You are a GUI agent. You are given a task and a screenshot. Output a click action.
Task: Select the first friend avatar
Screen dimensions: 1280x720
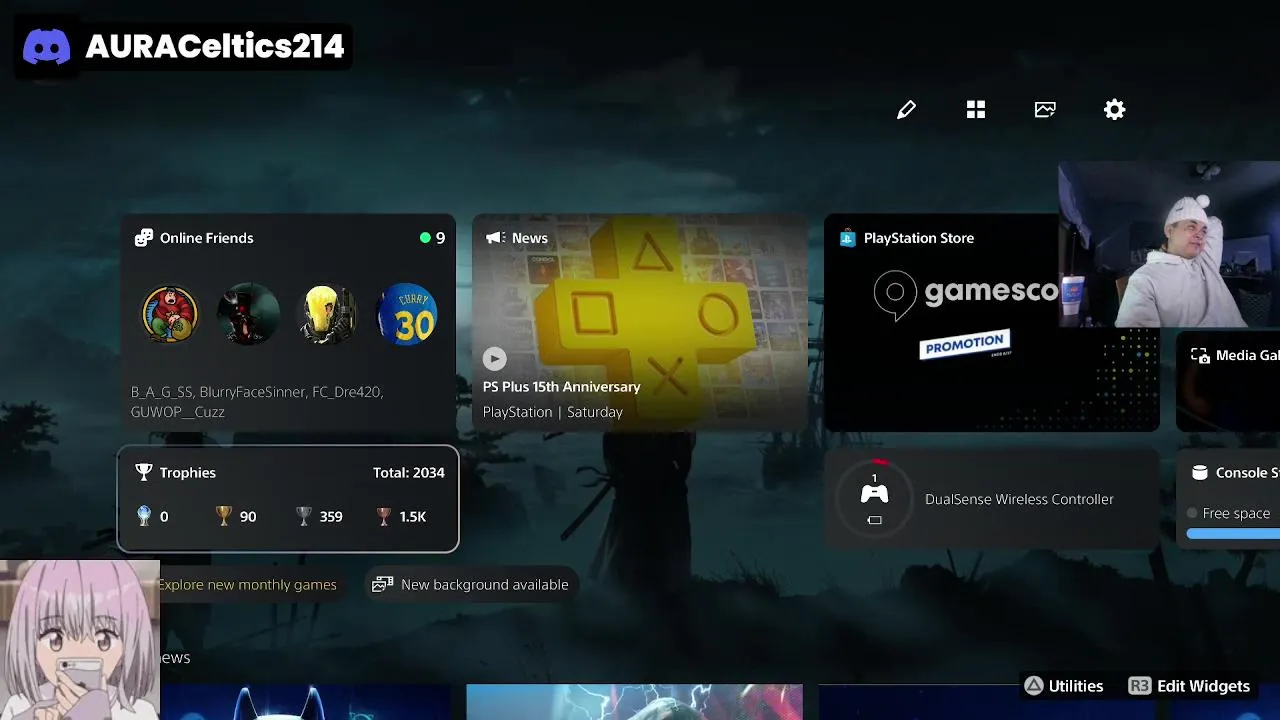[169, 314]
